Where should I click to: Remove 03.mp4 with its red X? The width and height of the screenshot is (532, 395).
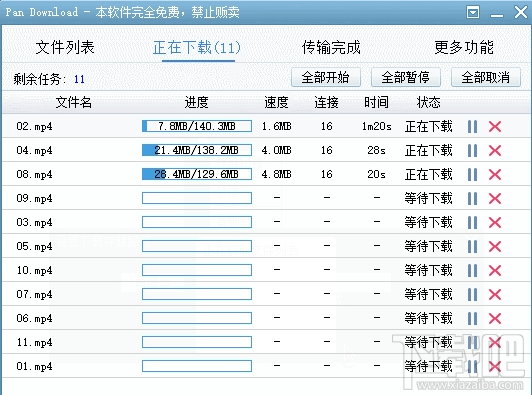(x=495, y=223)
